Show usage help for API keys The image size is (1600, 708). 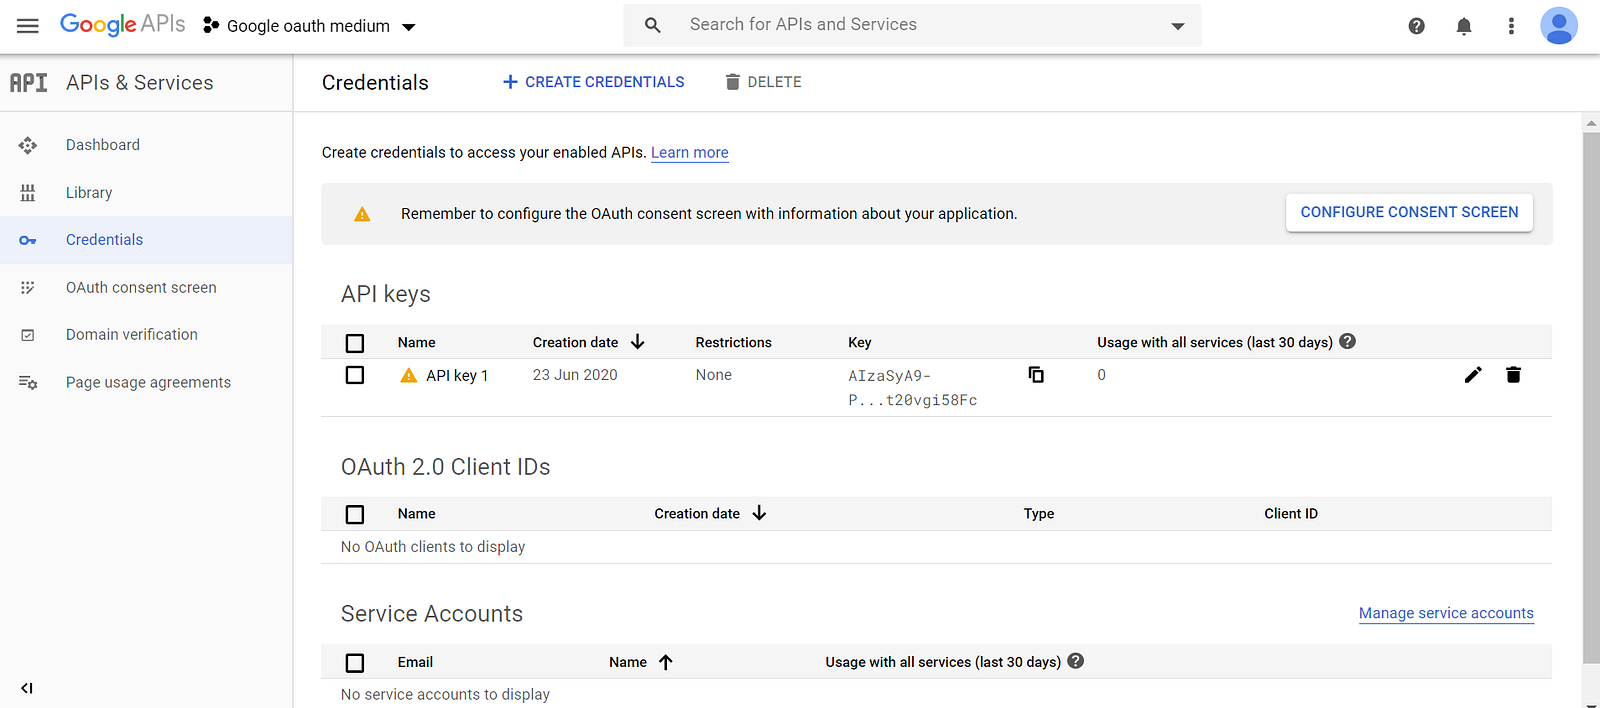(1347, 341)
